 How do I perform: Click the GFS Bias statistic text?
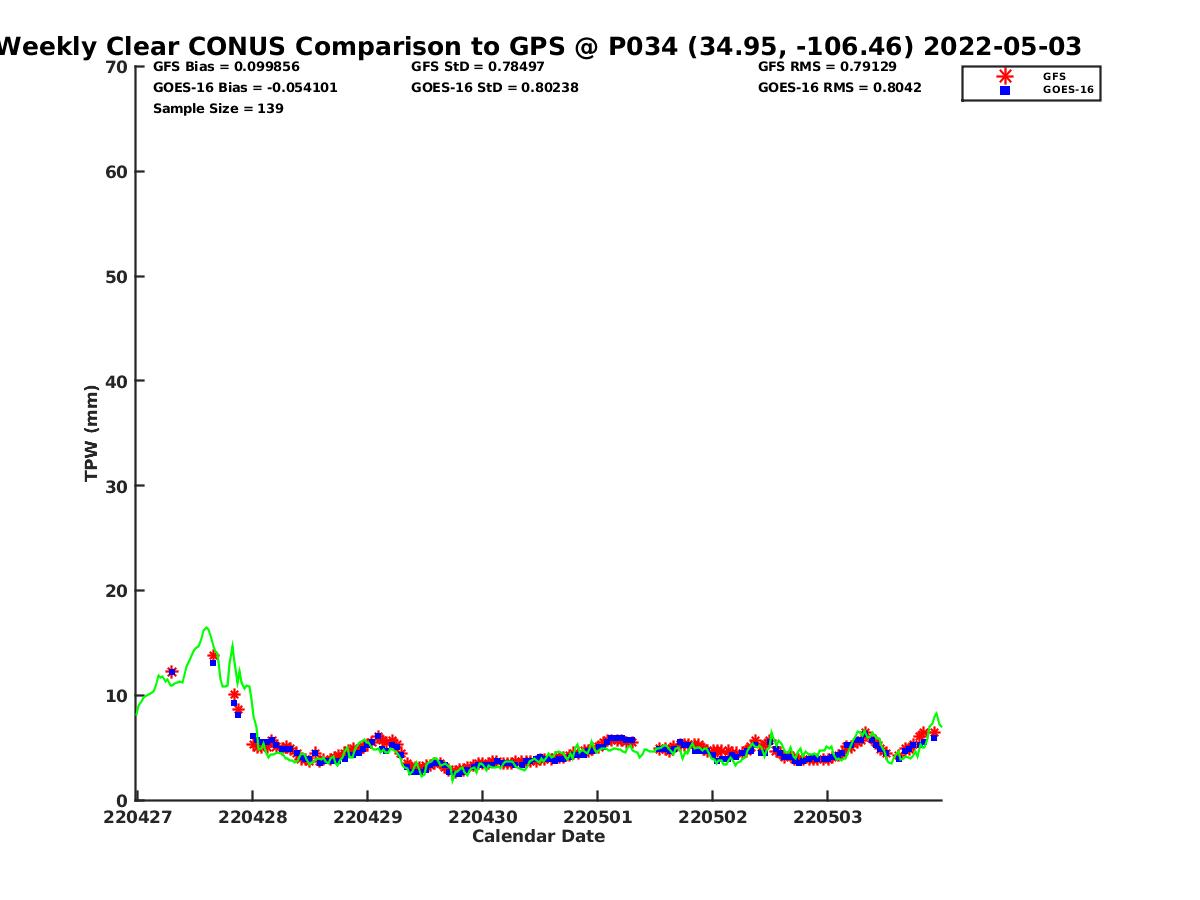pyautogui.click(x=226, y=67)
